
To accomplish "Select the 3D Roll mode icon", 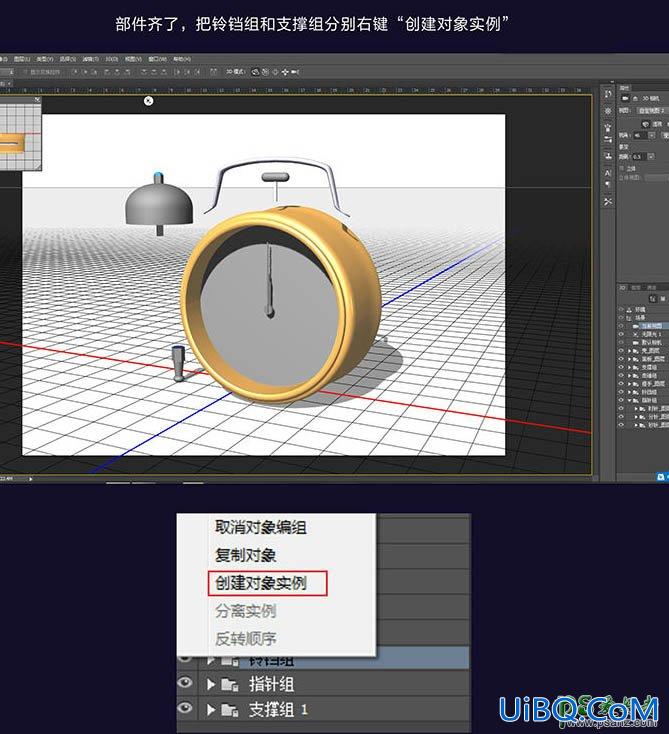I will [x=265, y=72].
